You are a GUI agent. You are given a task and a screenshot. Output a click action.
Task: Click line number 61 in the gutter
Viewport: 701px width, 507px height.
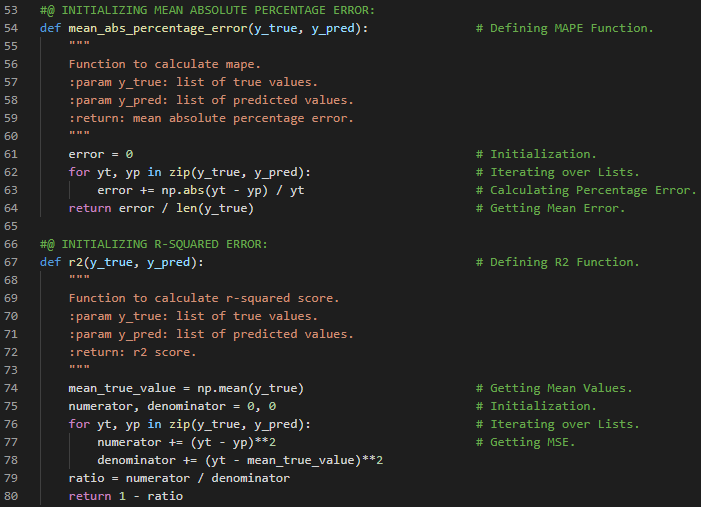click(12, 154)
